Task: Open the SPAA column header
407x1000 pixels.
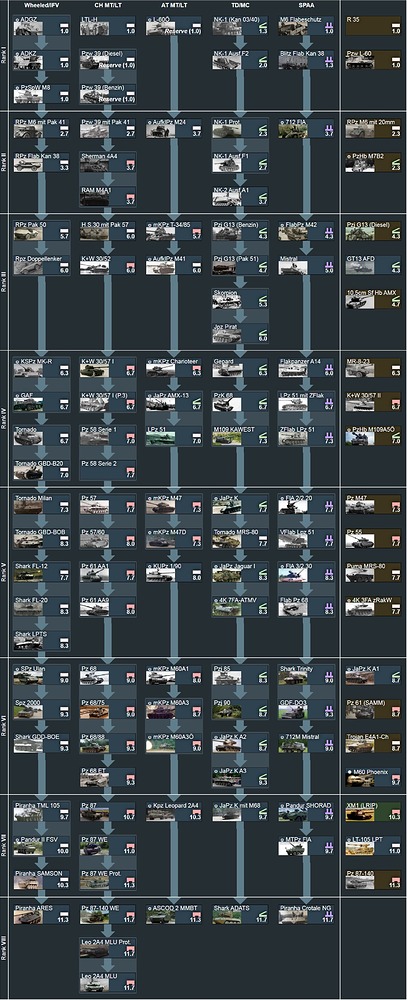Action: [x=306, y=5]
